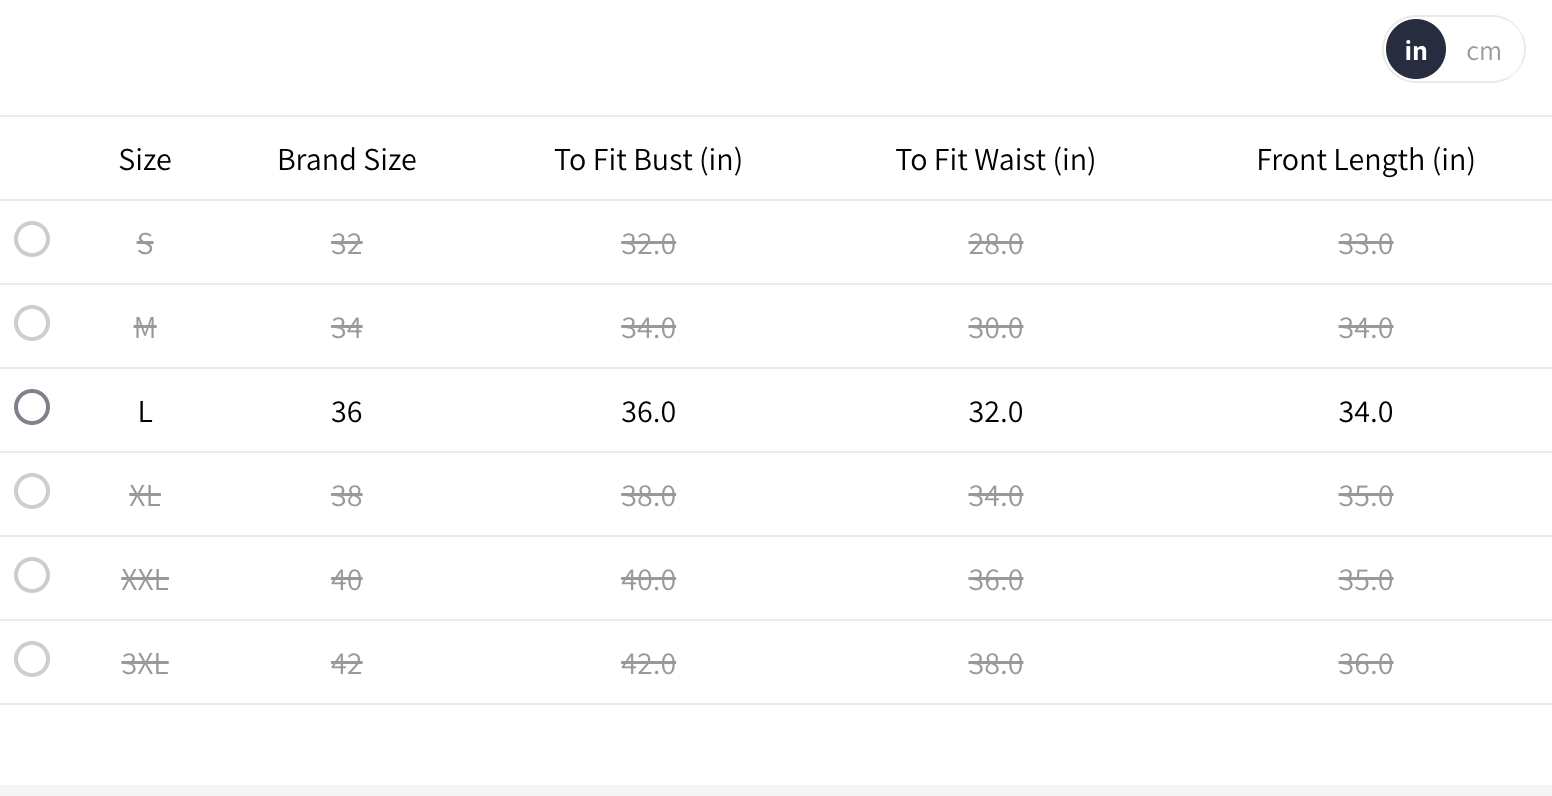Click the Front Length column header
The width and height of the screenshot is (1552, 796).
1365,160
